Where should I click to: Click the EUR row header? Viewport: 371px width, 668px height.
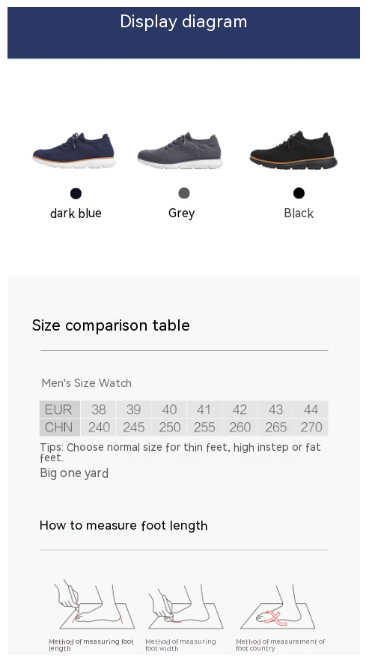point(60,409)
